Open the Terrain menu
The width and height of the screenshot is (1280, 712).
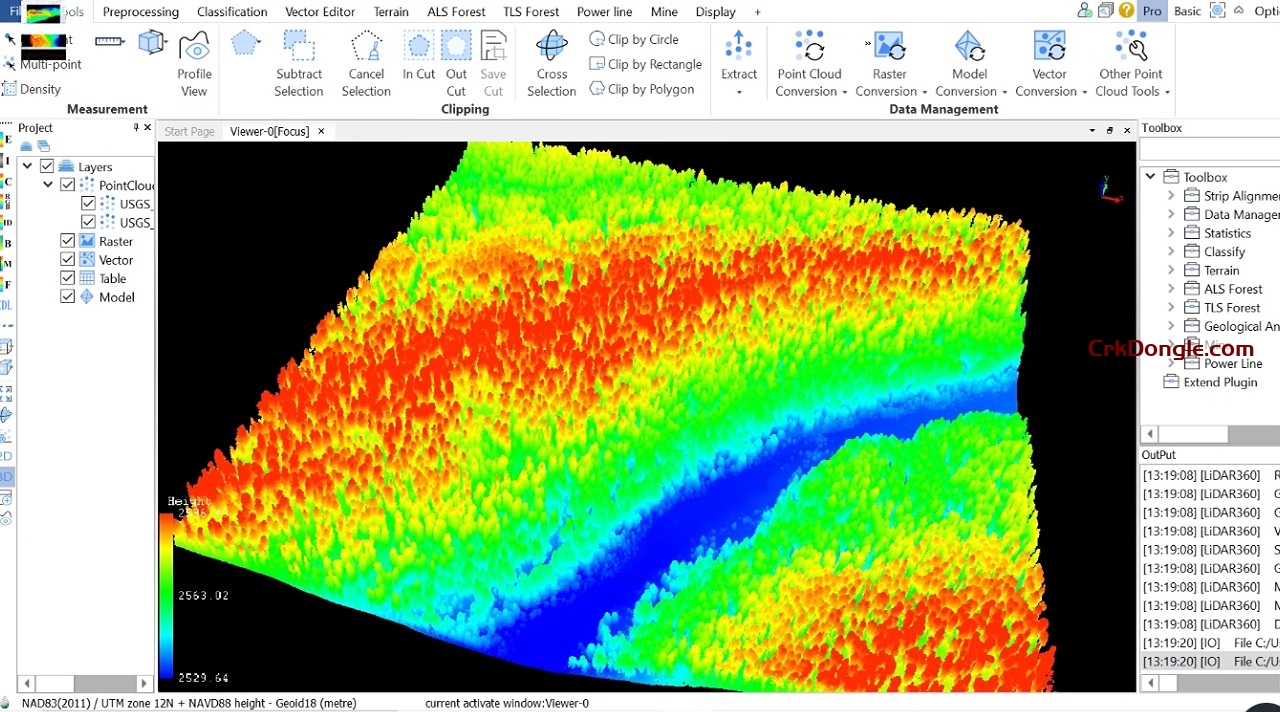coord(390,11)
